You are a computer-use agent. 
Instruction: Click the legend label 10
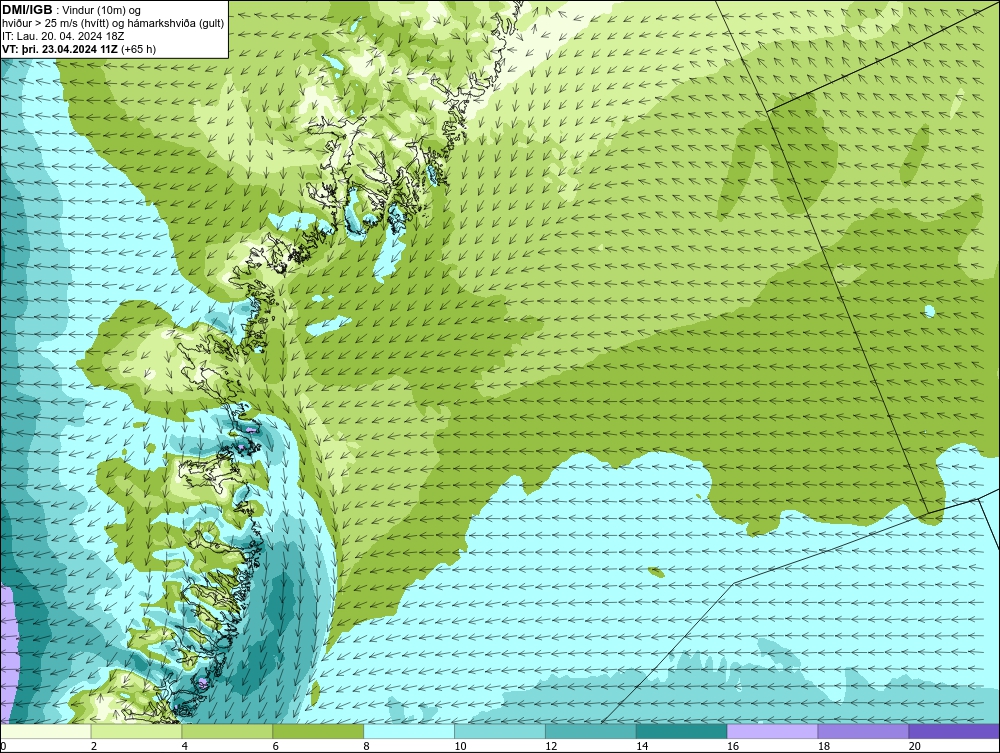[460, 746]
